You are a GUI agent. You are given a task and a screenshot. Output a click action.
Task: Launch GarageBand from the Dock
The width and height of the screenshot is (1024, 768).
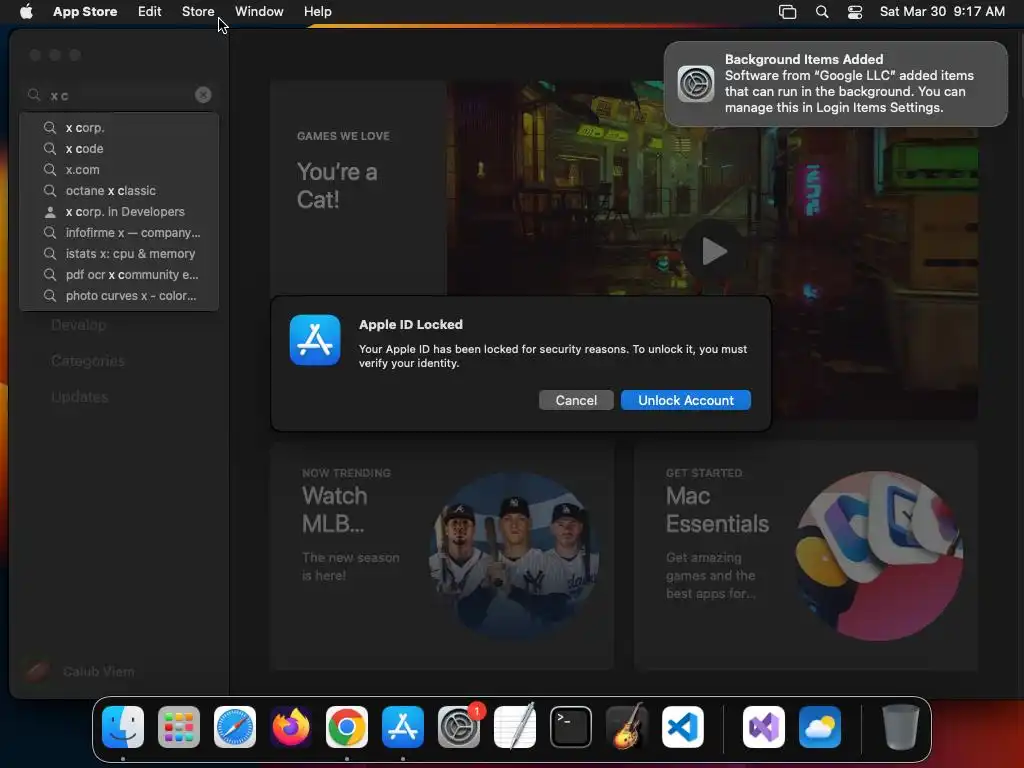[627, 727]
